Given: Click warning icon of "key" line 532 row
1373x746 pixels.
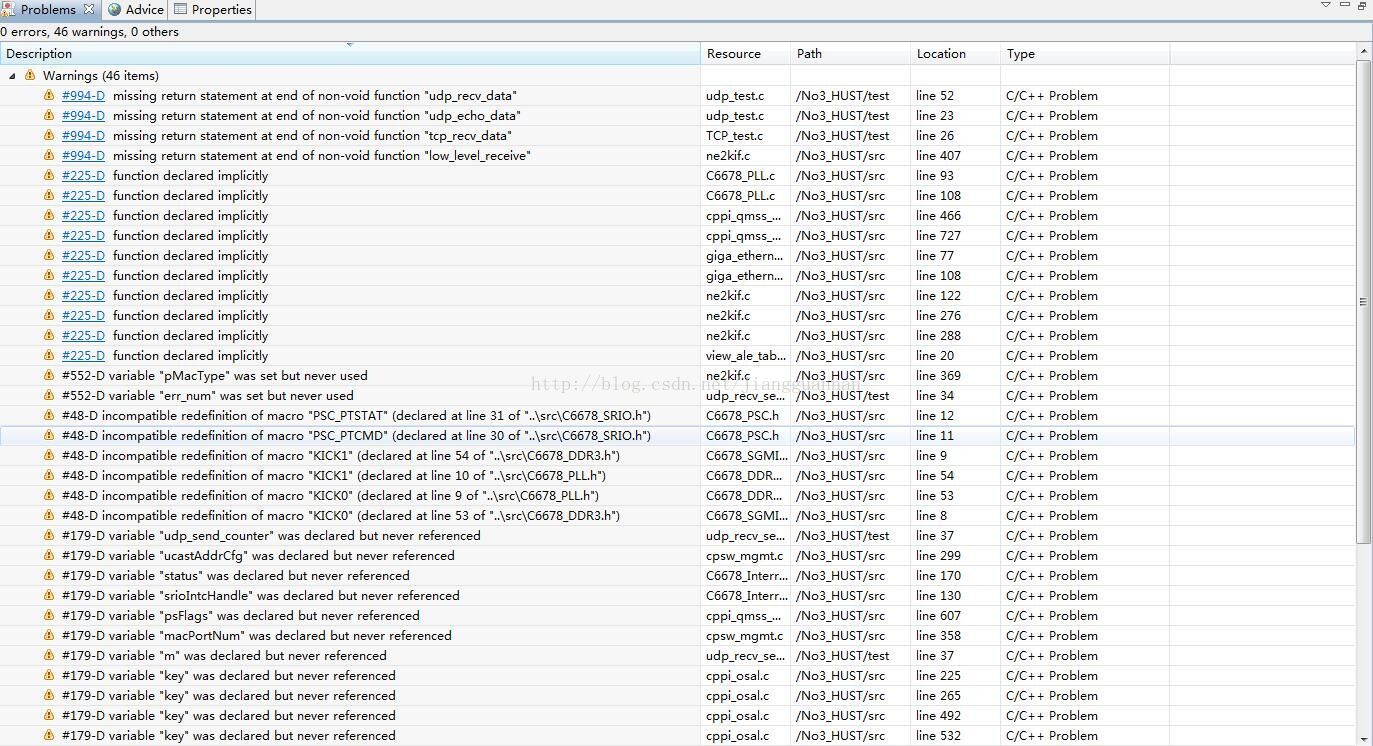Looking at the screenshot, I should coord(49,736).
